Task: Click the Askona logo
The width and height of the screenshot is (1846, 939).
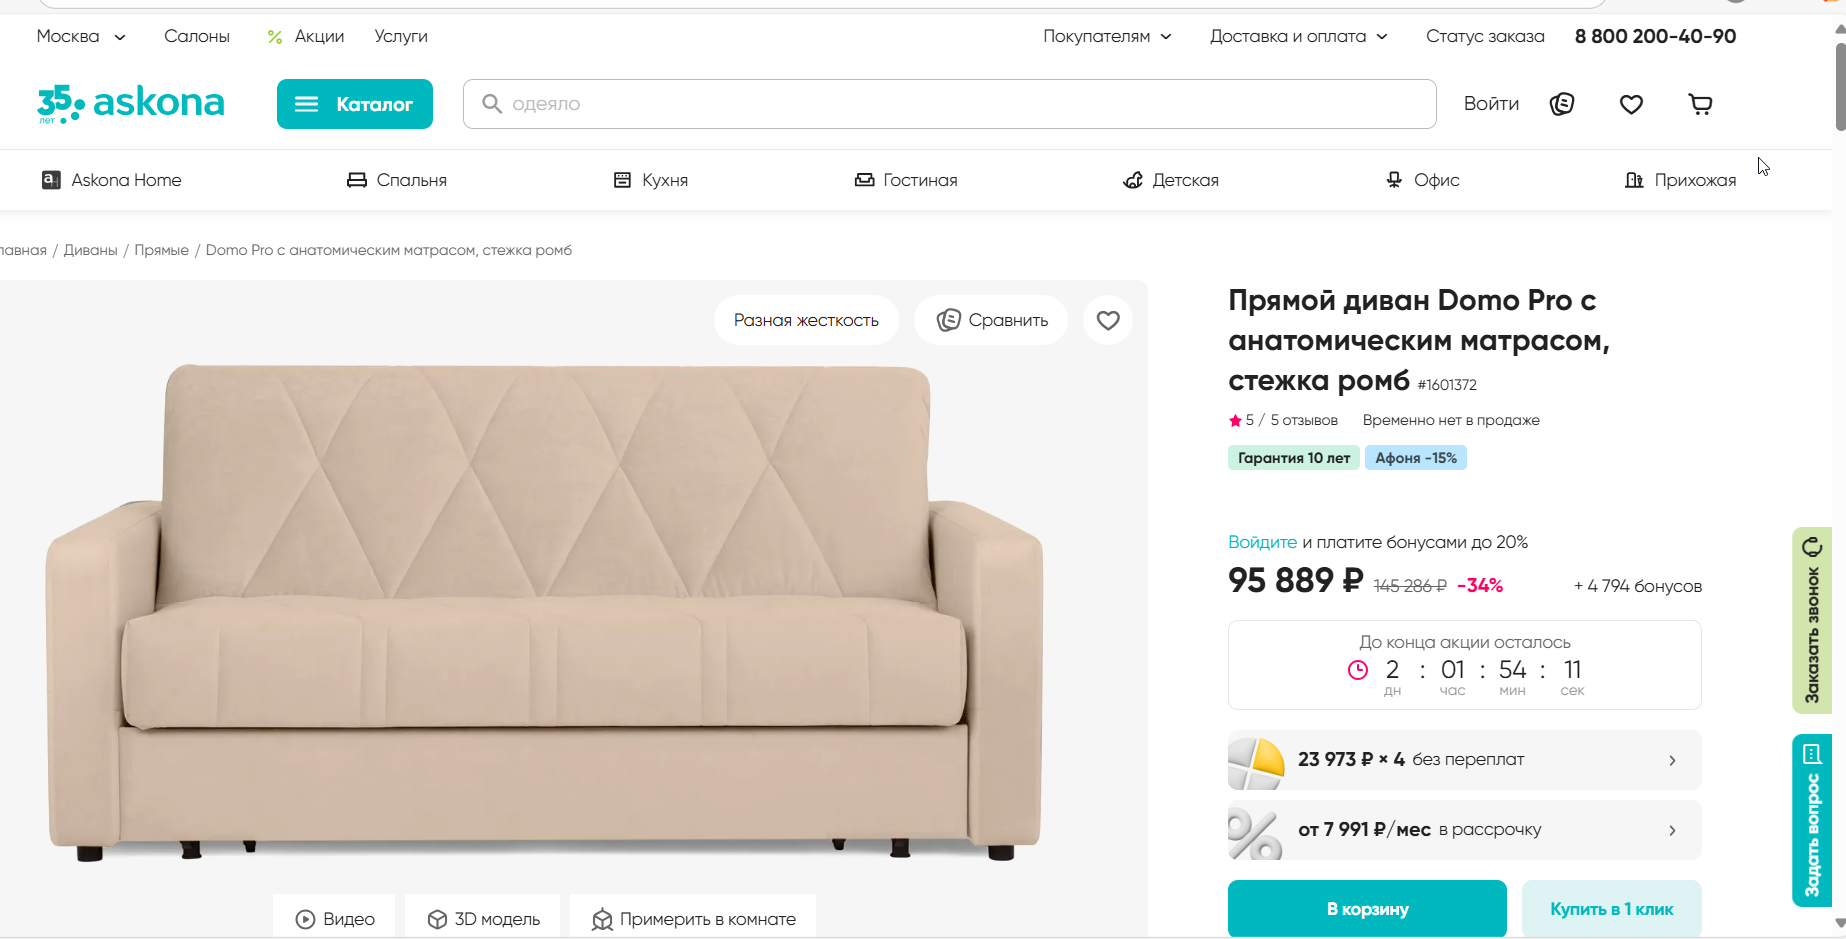Action: 131,103
